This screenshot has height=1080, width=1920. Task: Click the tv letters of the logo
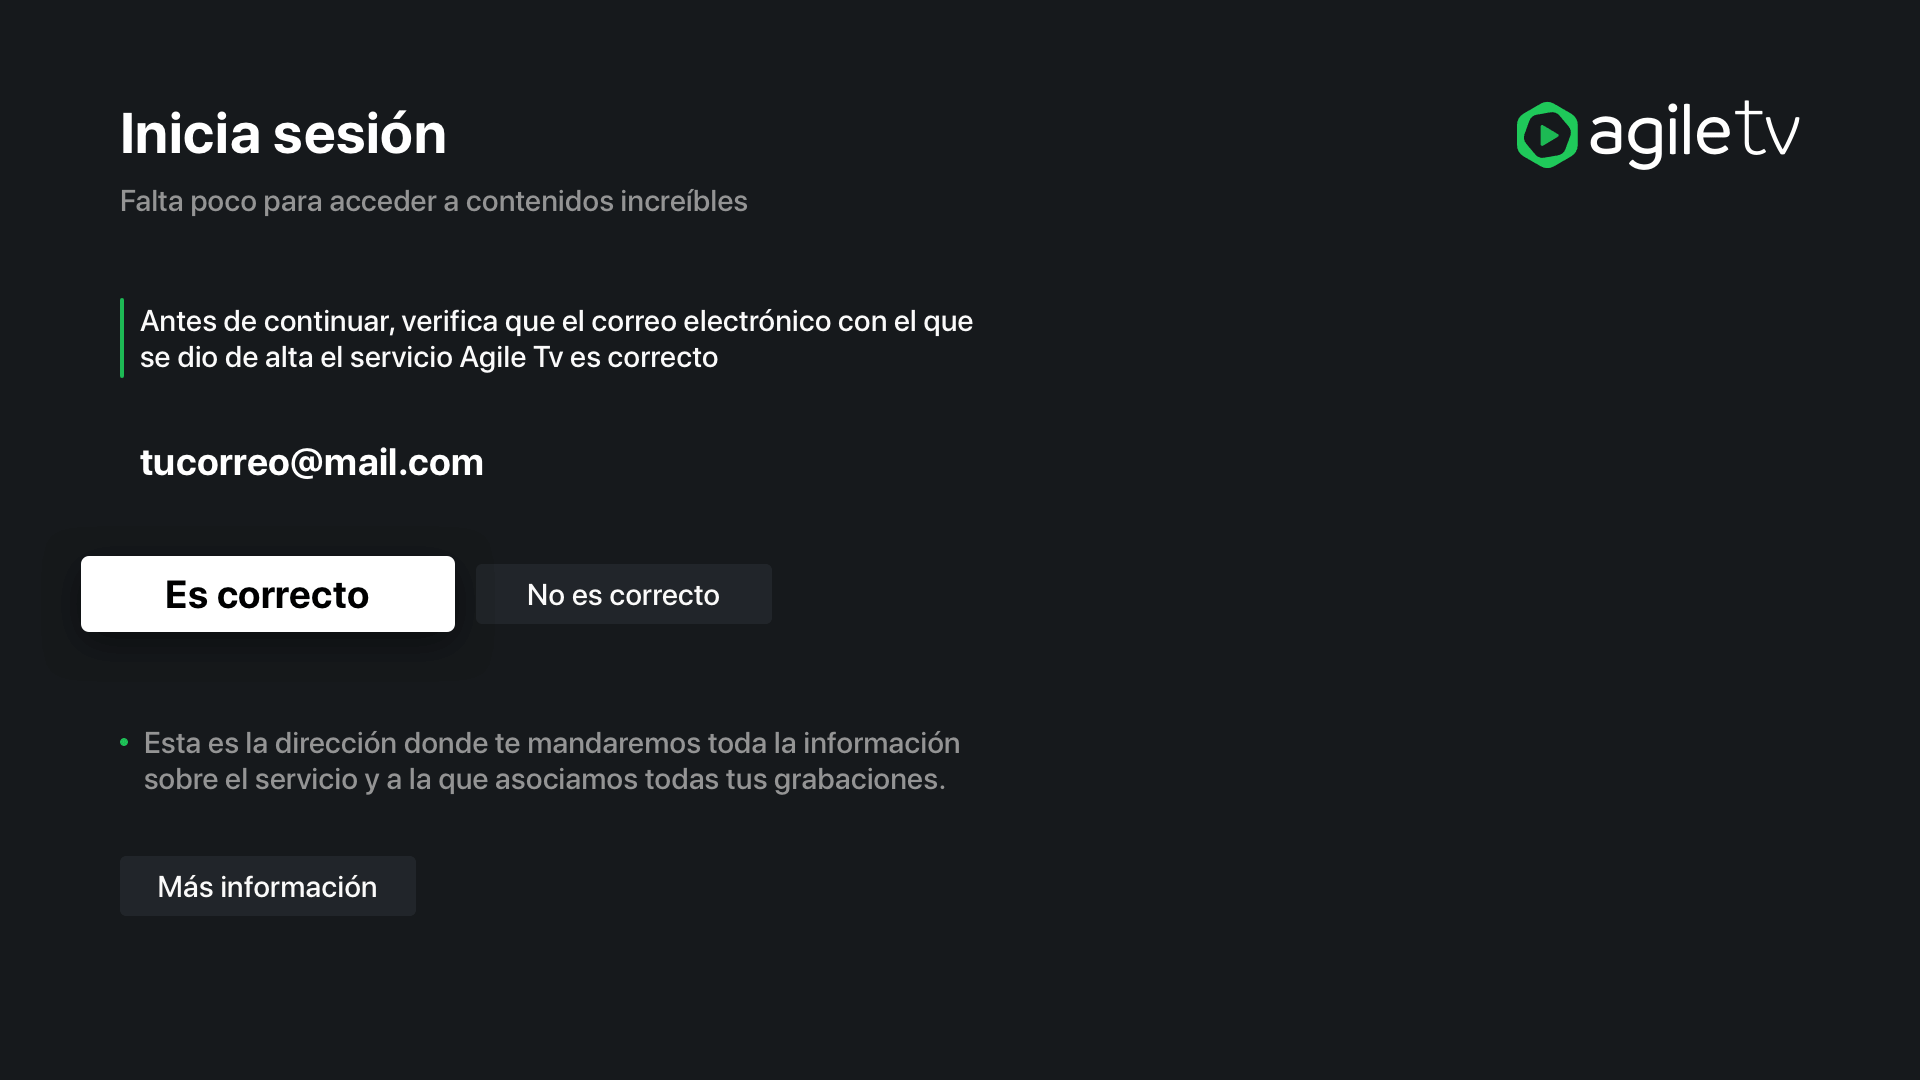tap(1767, 130)
